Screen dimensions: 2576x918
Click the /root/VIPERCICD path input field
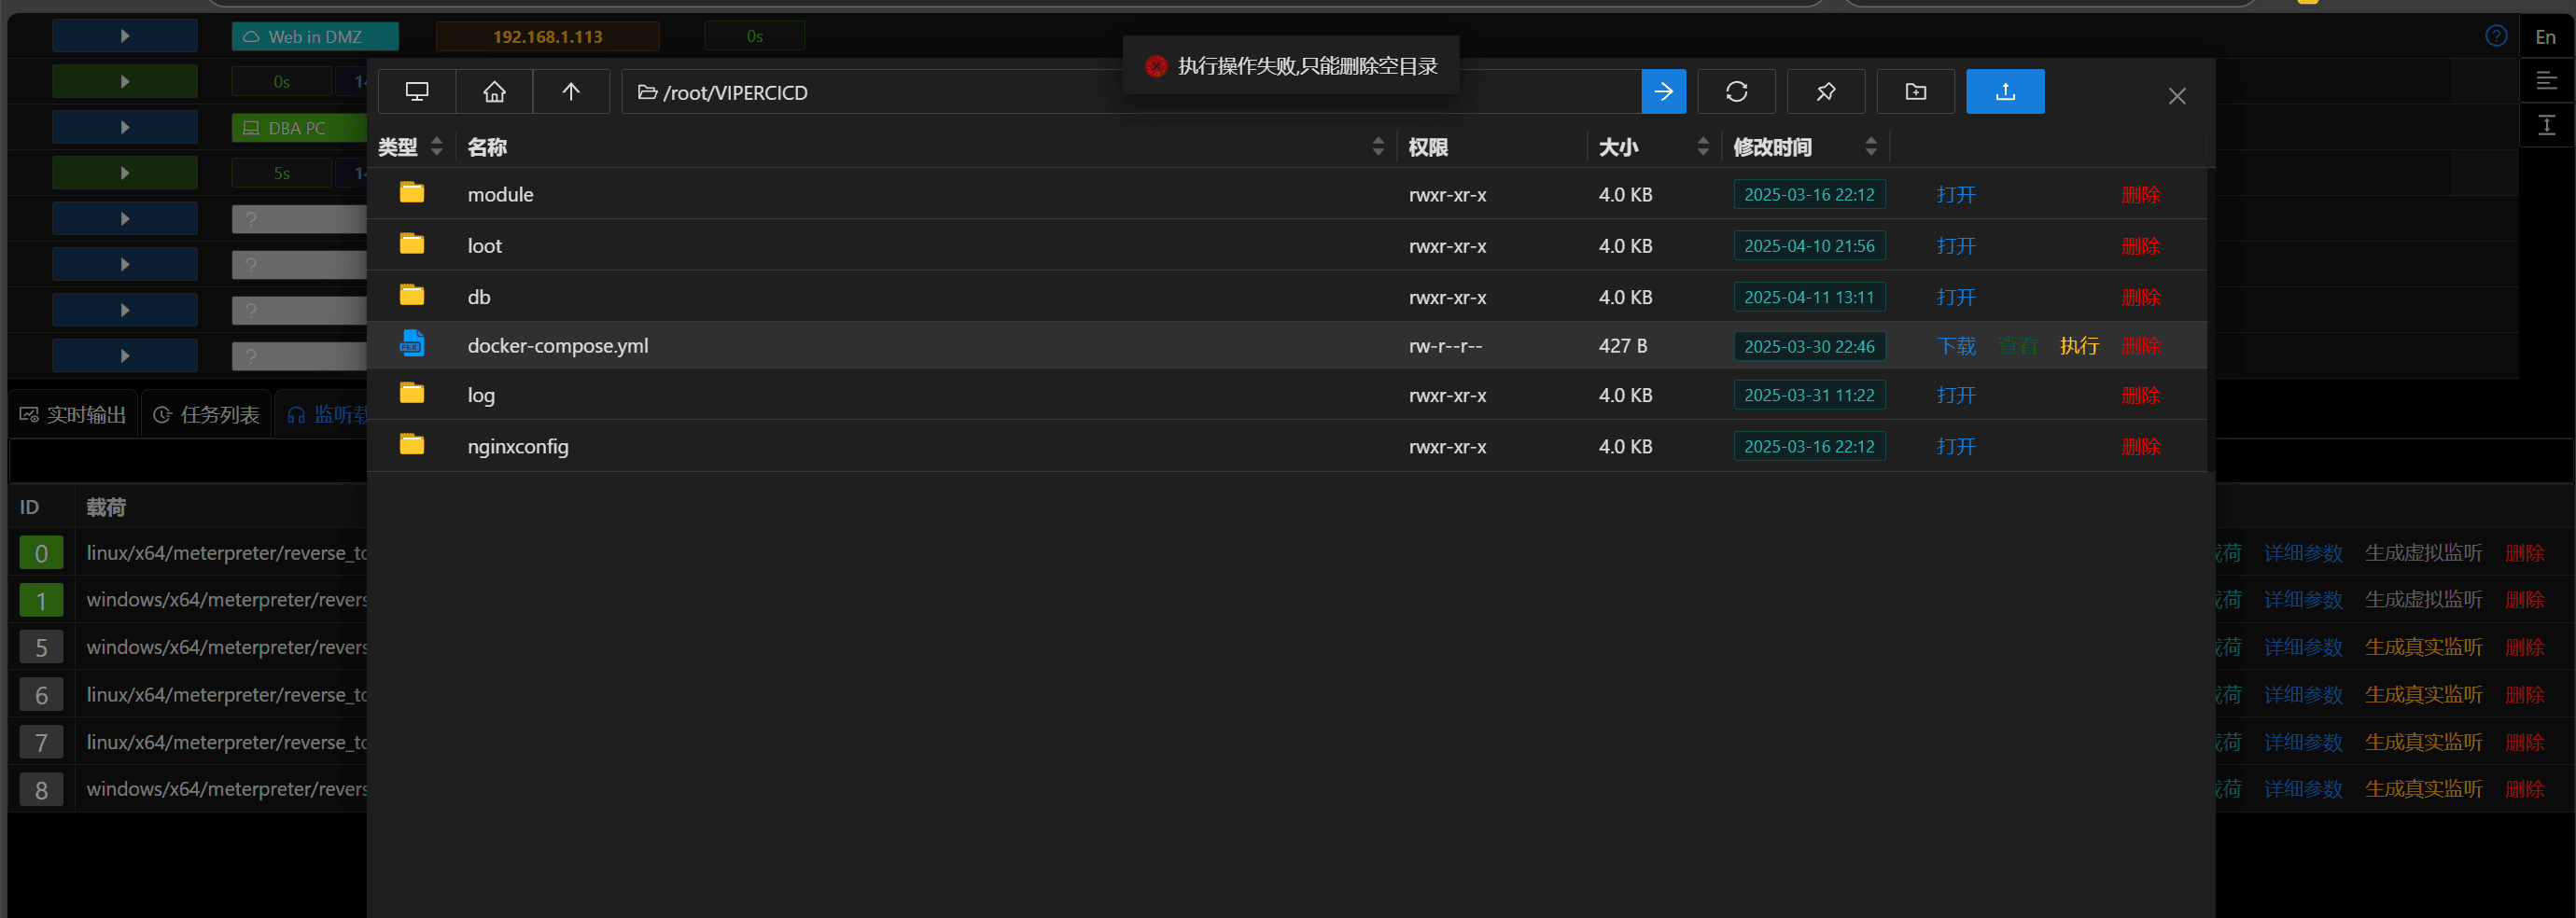pos(1131,92)
